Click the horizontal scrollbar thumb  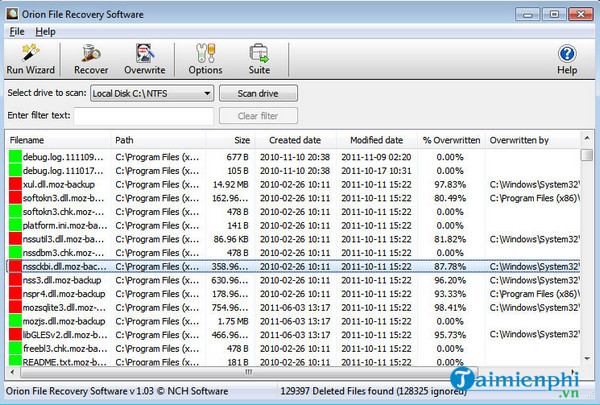pos(249,372)
